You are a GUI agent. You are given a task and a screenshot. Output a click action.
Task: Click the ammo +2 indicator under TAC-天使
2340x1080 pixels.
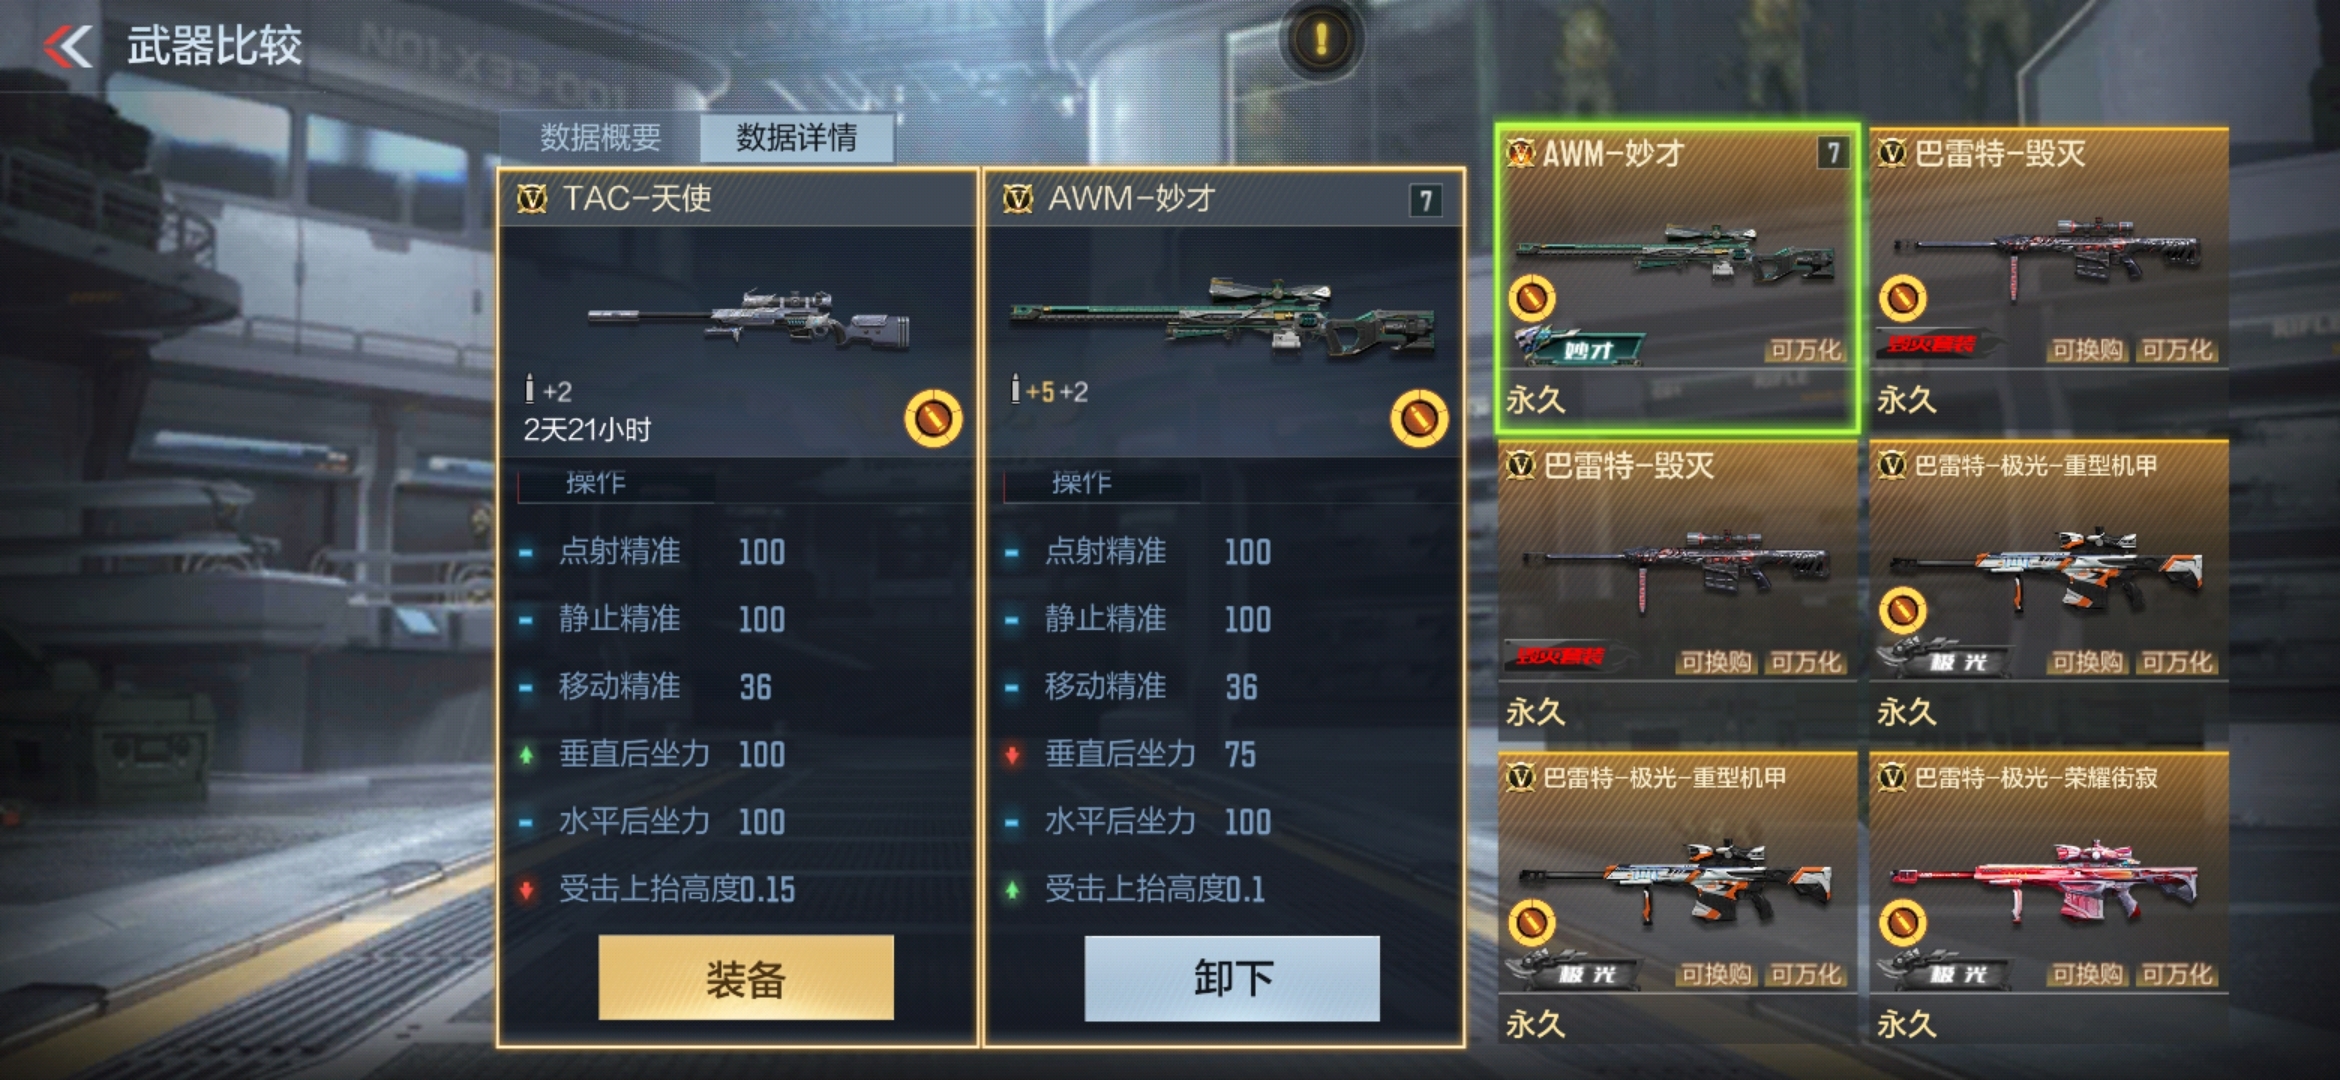[x=549, y=390]
